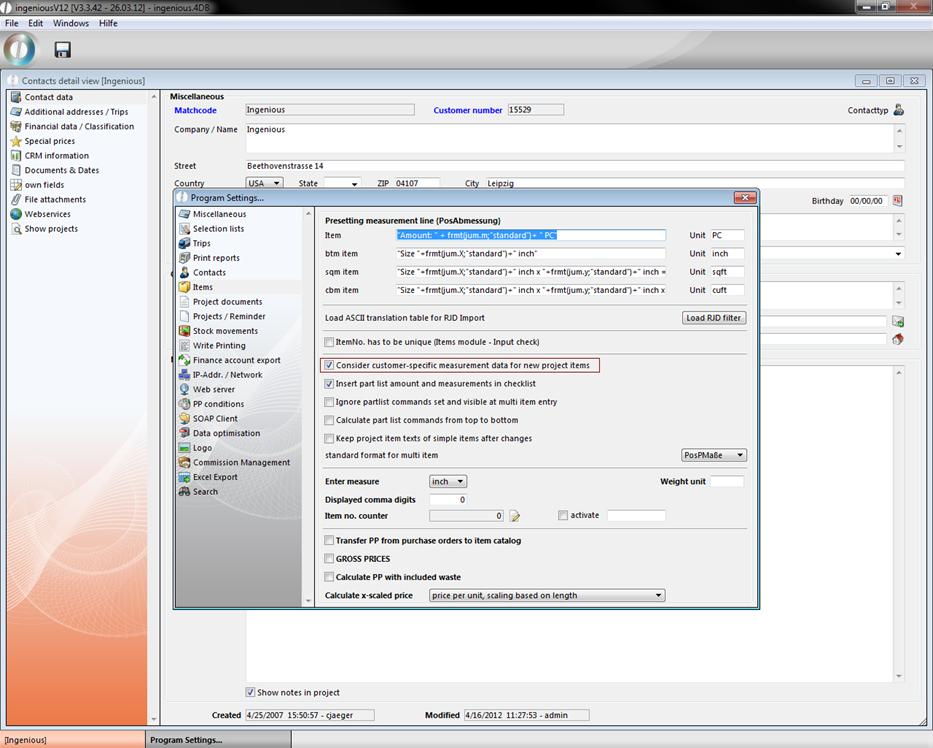Select Special prices in the contact sidebar
Image resolution: width=933 pixels, height=748 pixels.
click(49, 141)
